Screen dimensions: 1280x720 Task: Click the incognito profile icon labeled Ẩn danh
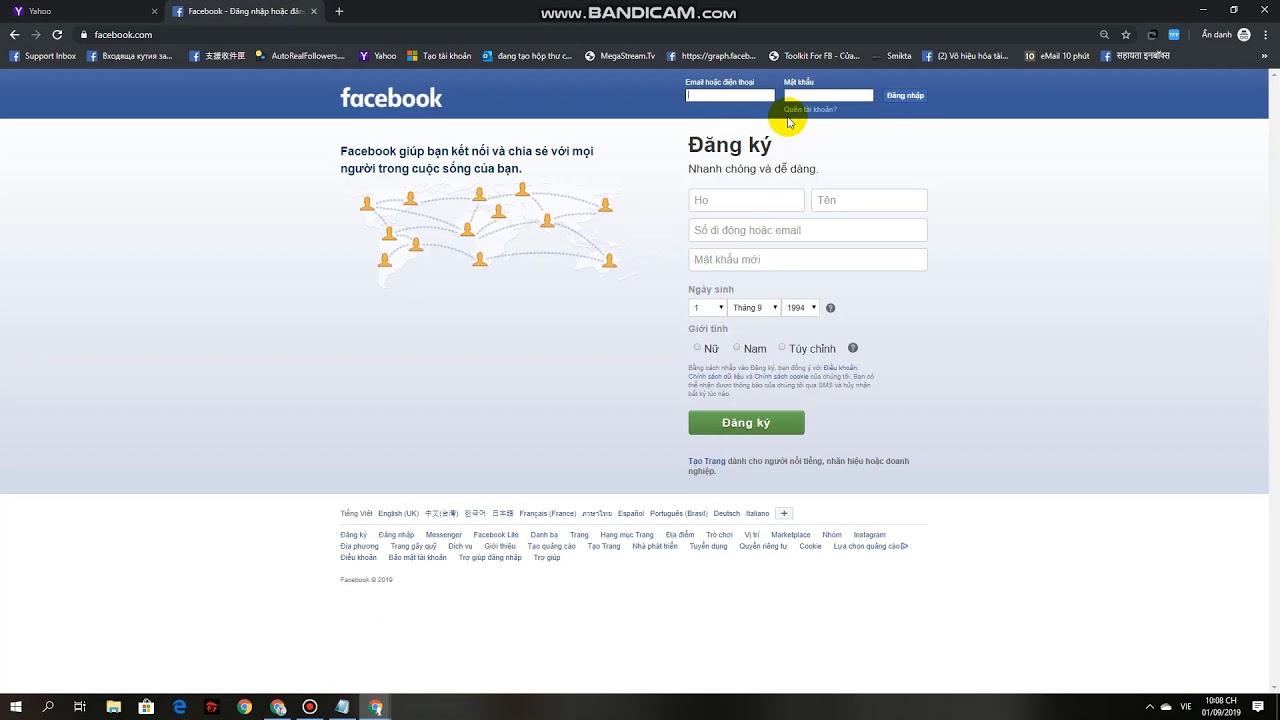(1226, 34)
